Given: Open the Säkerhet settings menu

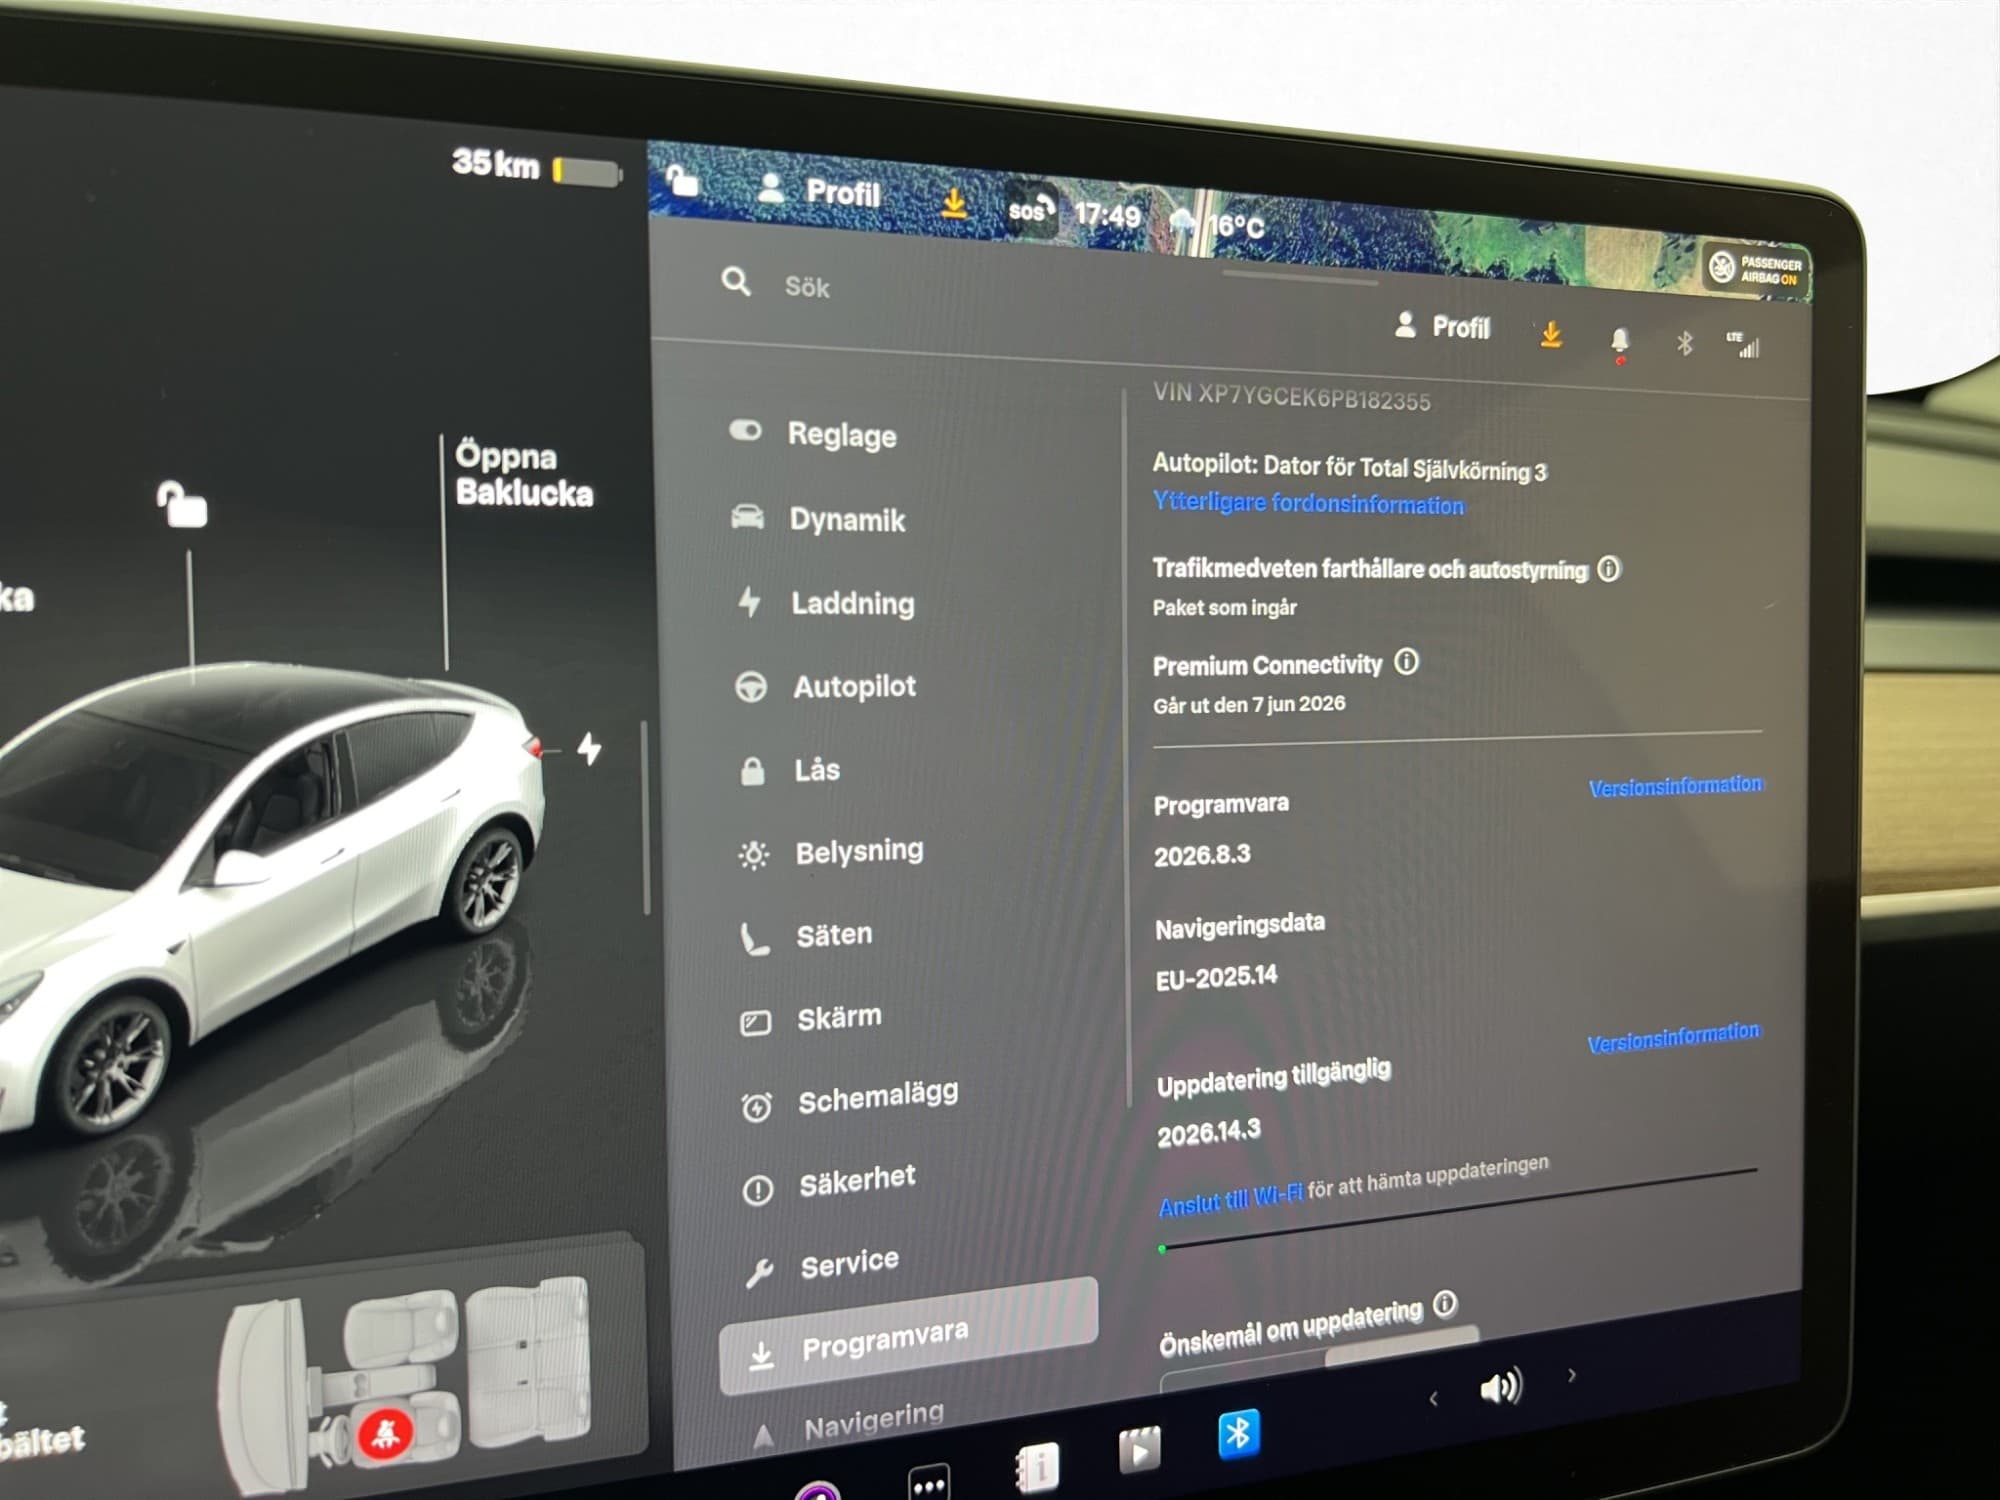Looking at the screenshot, I should coord(828,1184).
